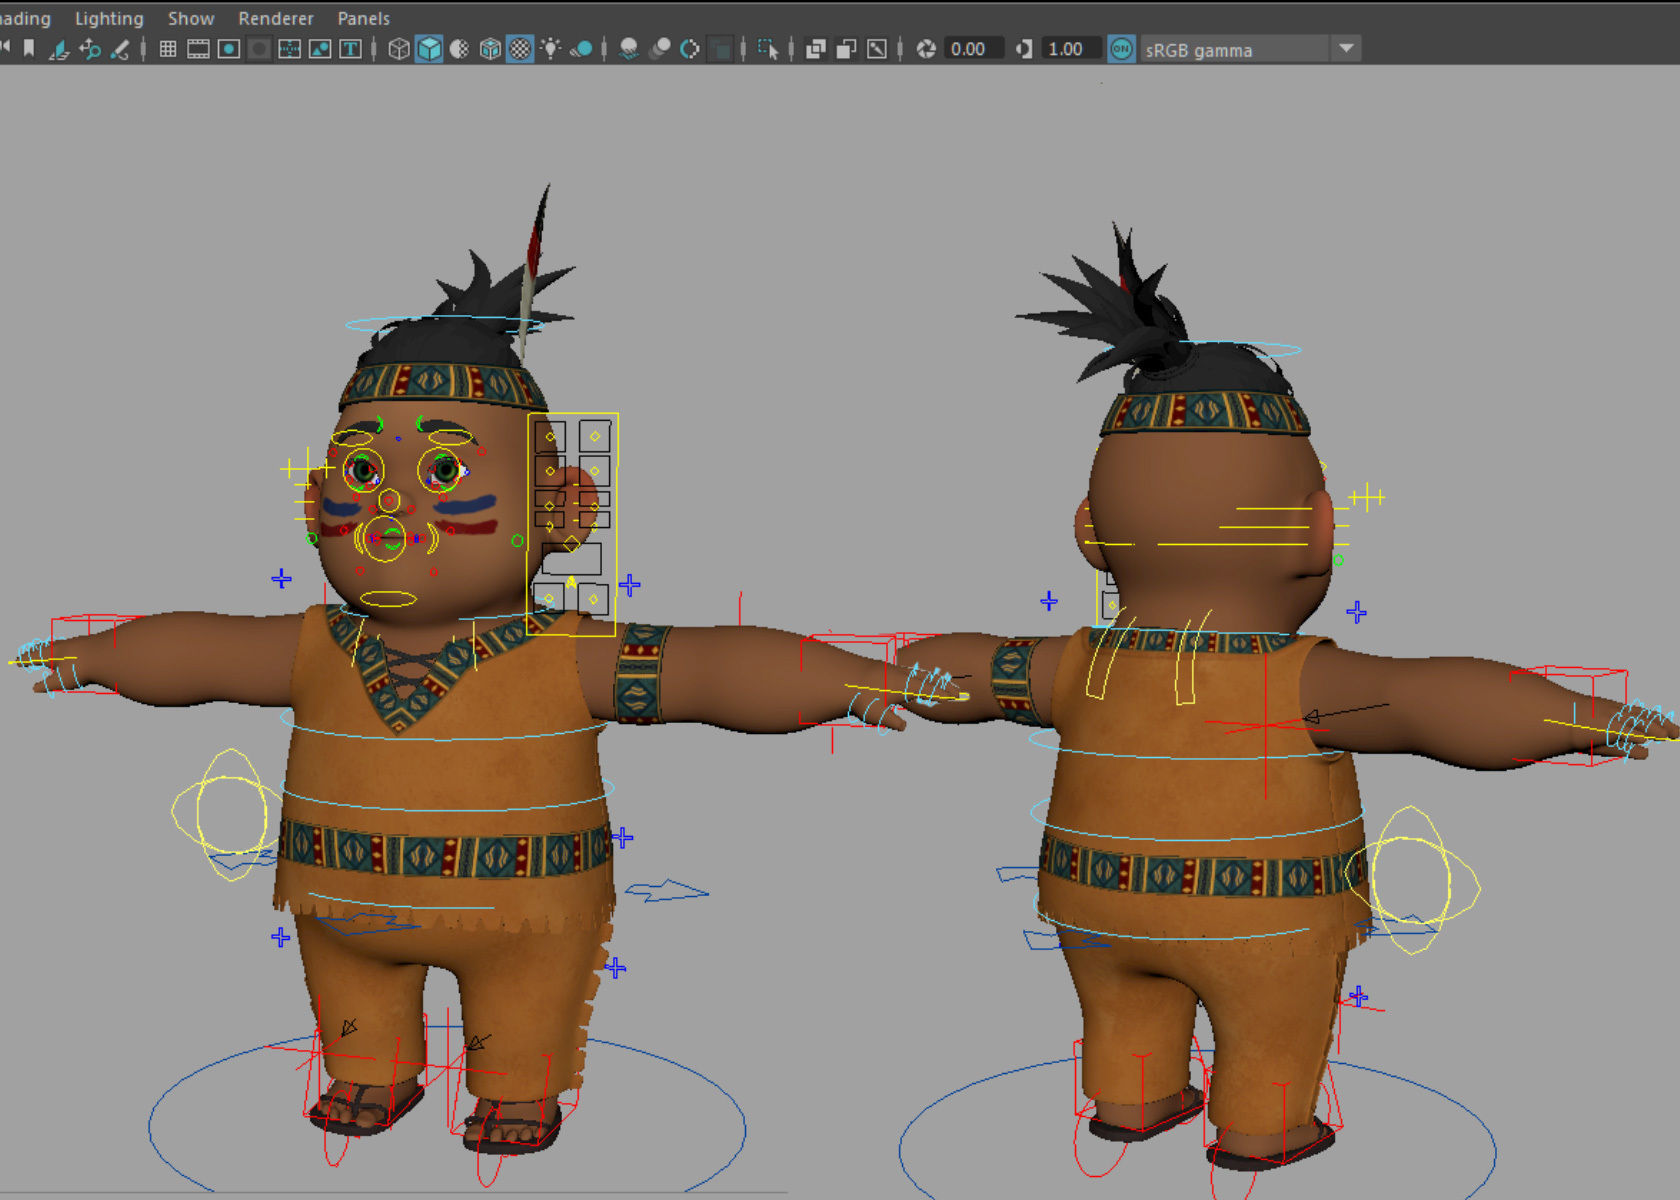
Task: Toggle the Film Gate overlay
Action: [198, 49]
